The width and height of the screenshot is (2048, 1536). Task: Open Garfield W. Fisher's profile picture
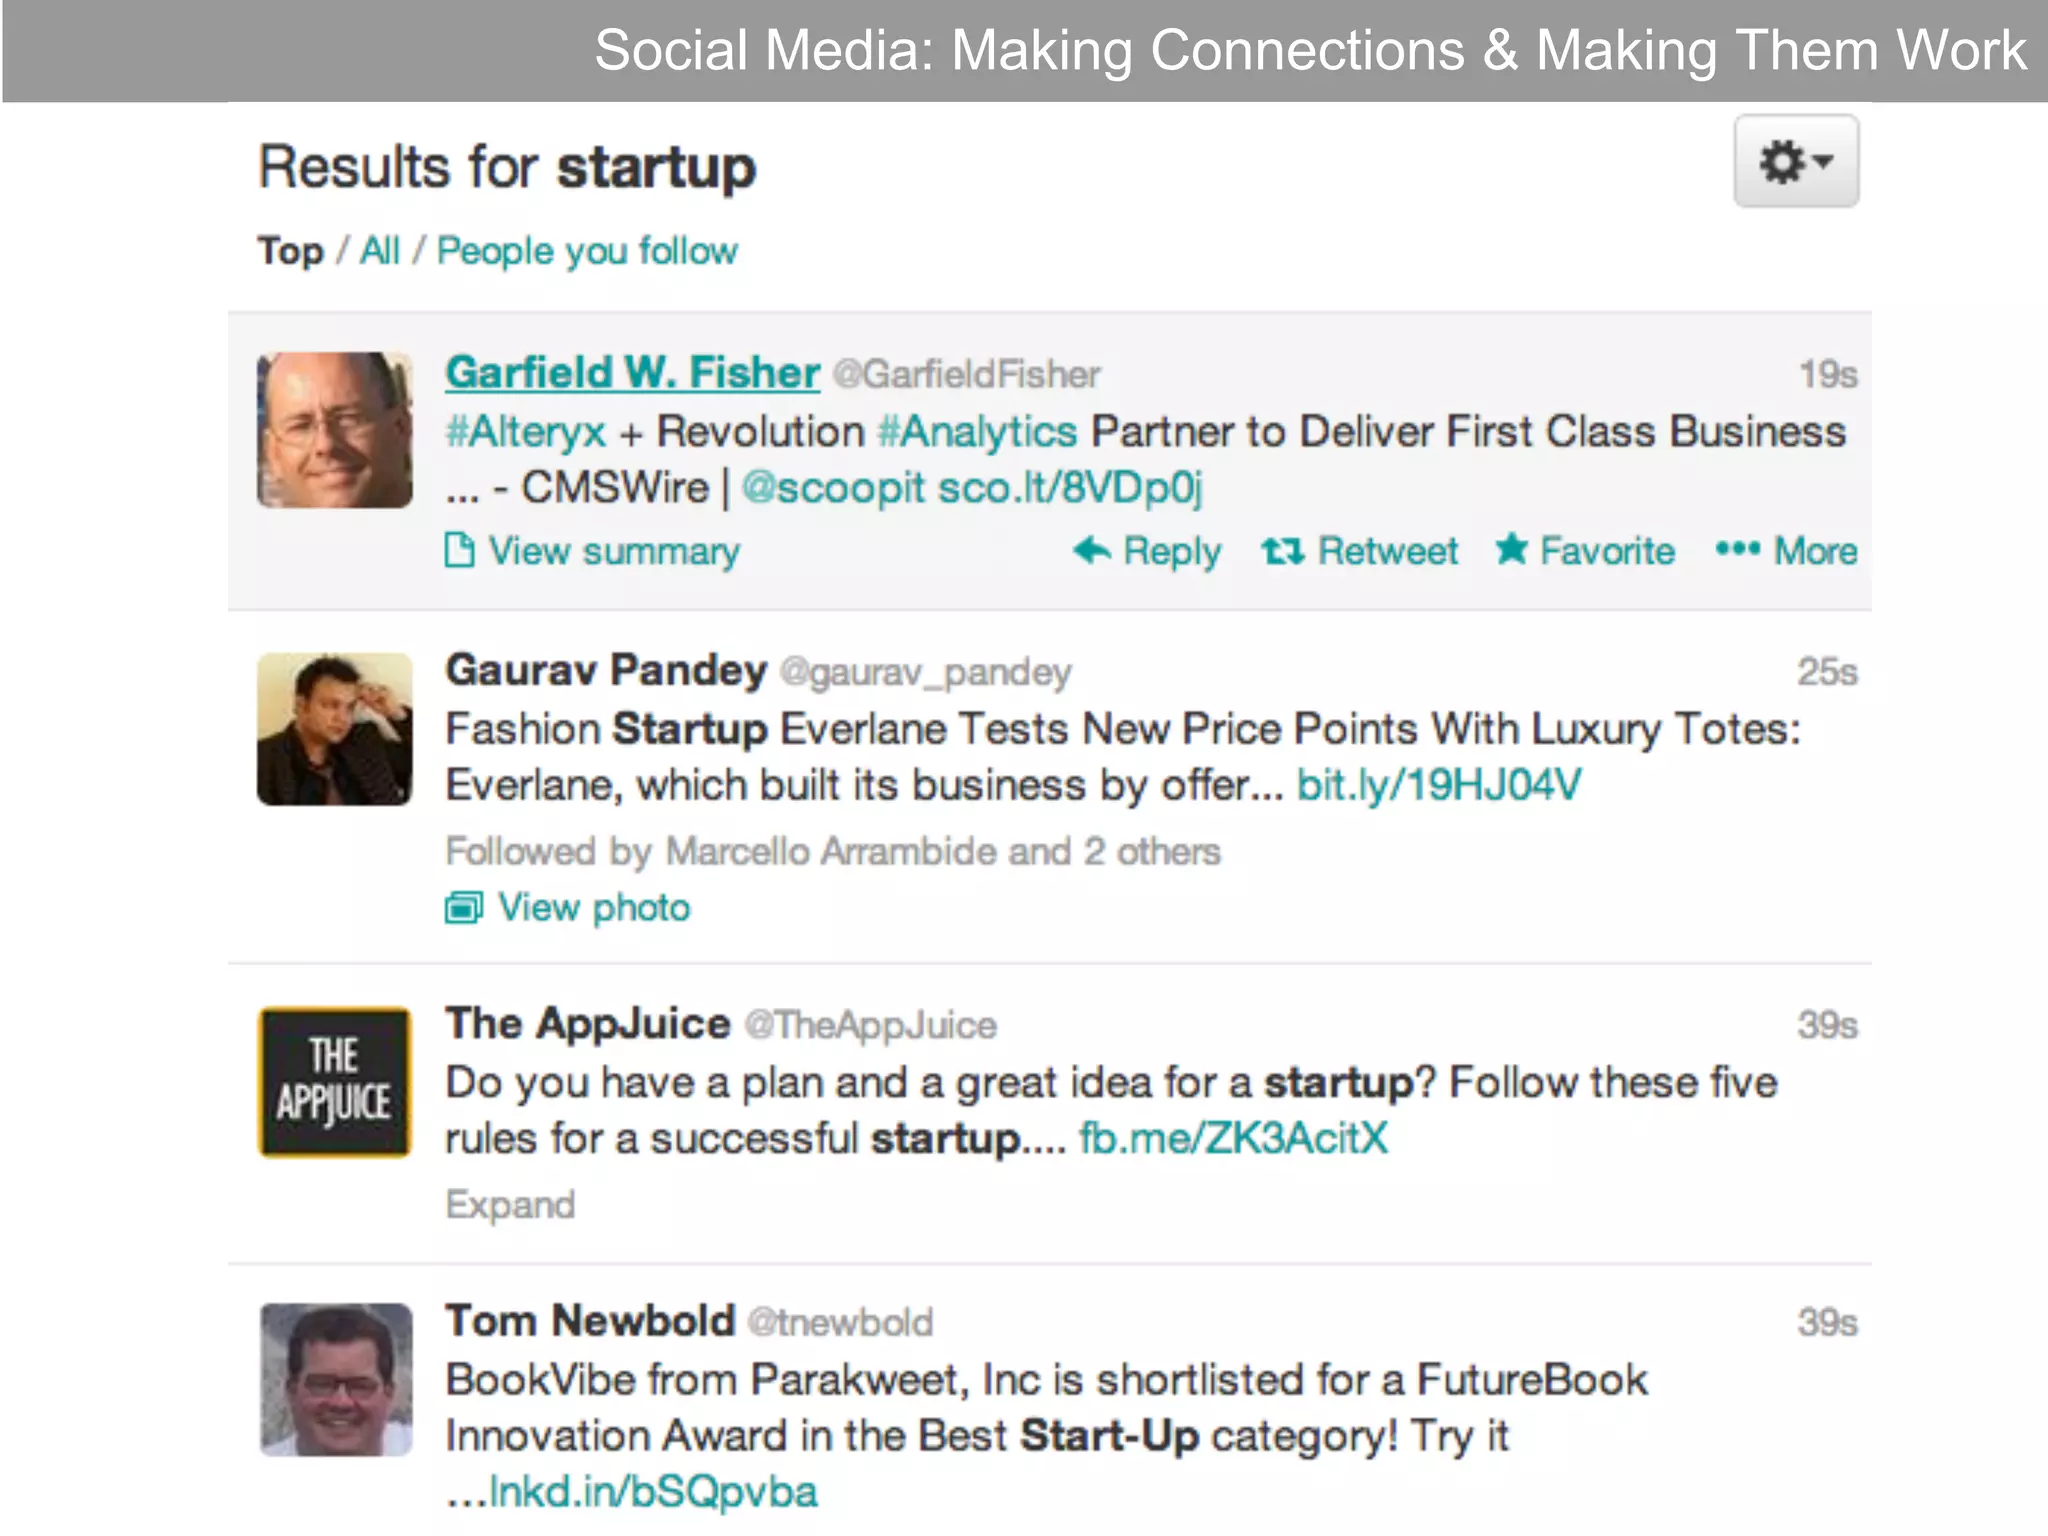(334, 430)
